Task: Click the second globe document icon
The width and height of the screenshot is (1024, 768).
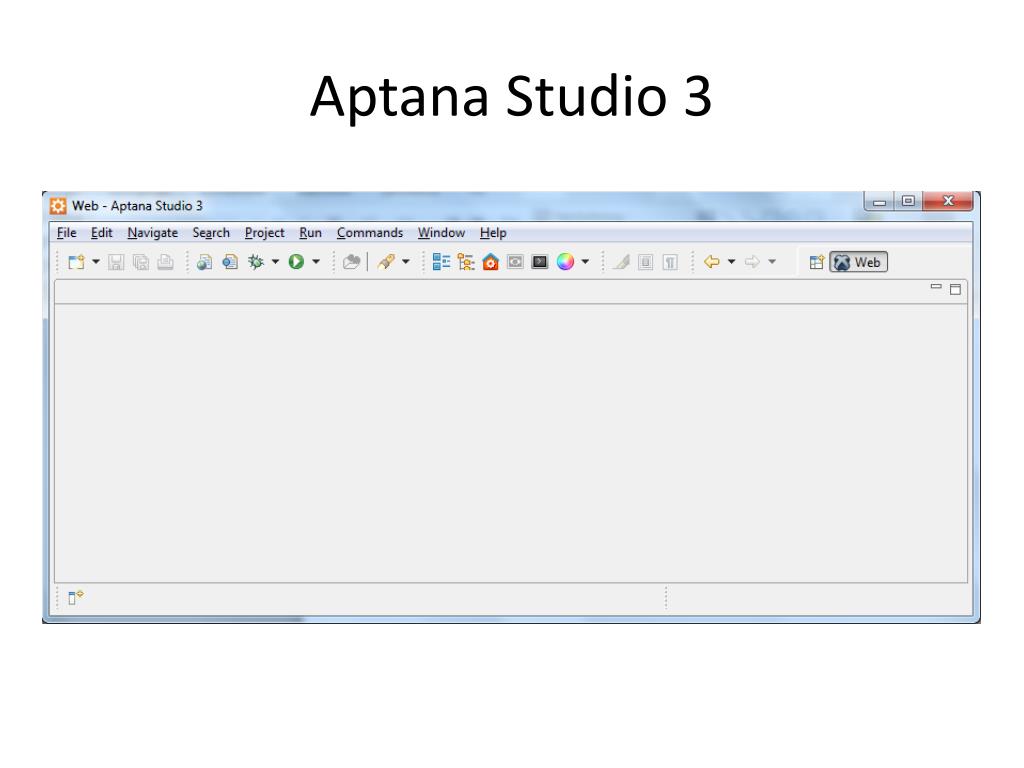Action: click(230, 262)
